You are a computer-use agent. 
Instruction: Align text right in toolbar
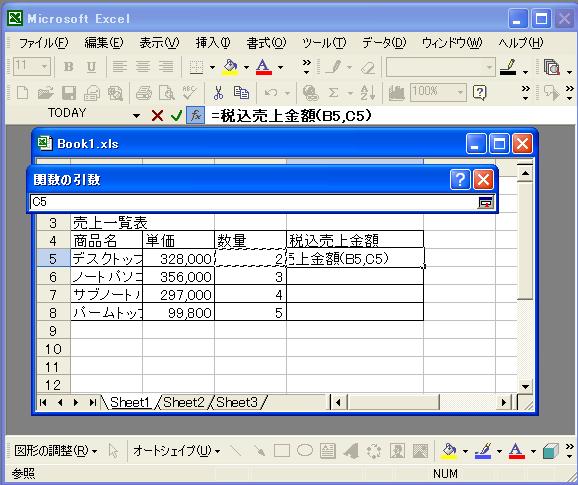(x=166, y=67)
